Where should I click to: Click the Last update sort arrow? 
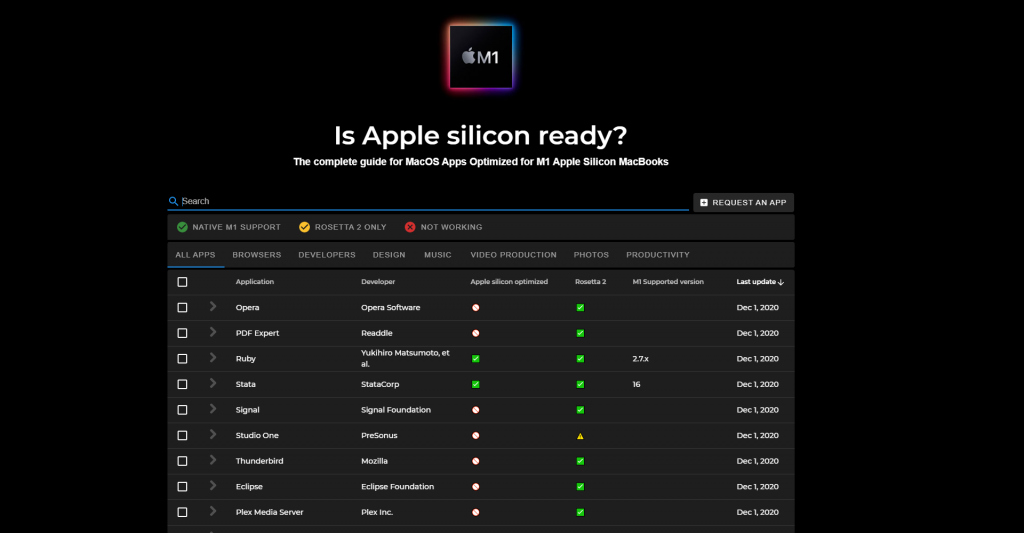coord(781,282)
